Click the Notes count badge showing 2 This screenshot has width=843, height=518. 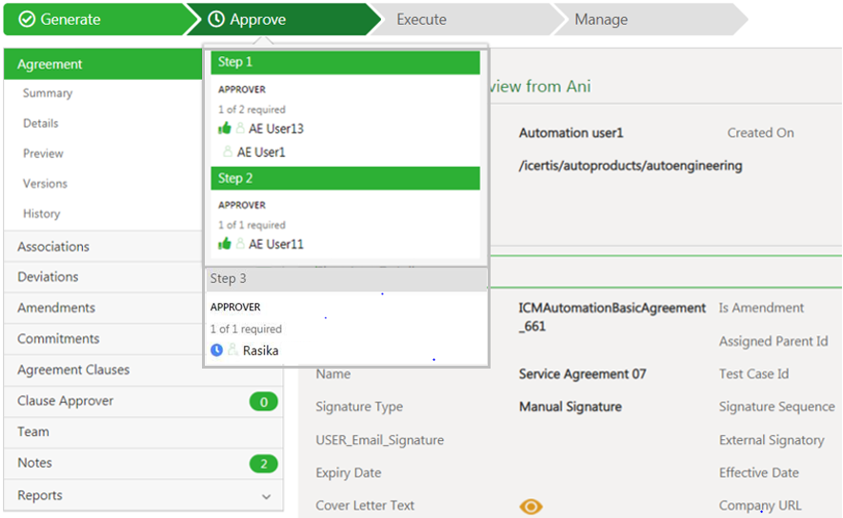click(263, 464)
